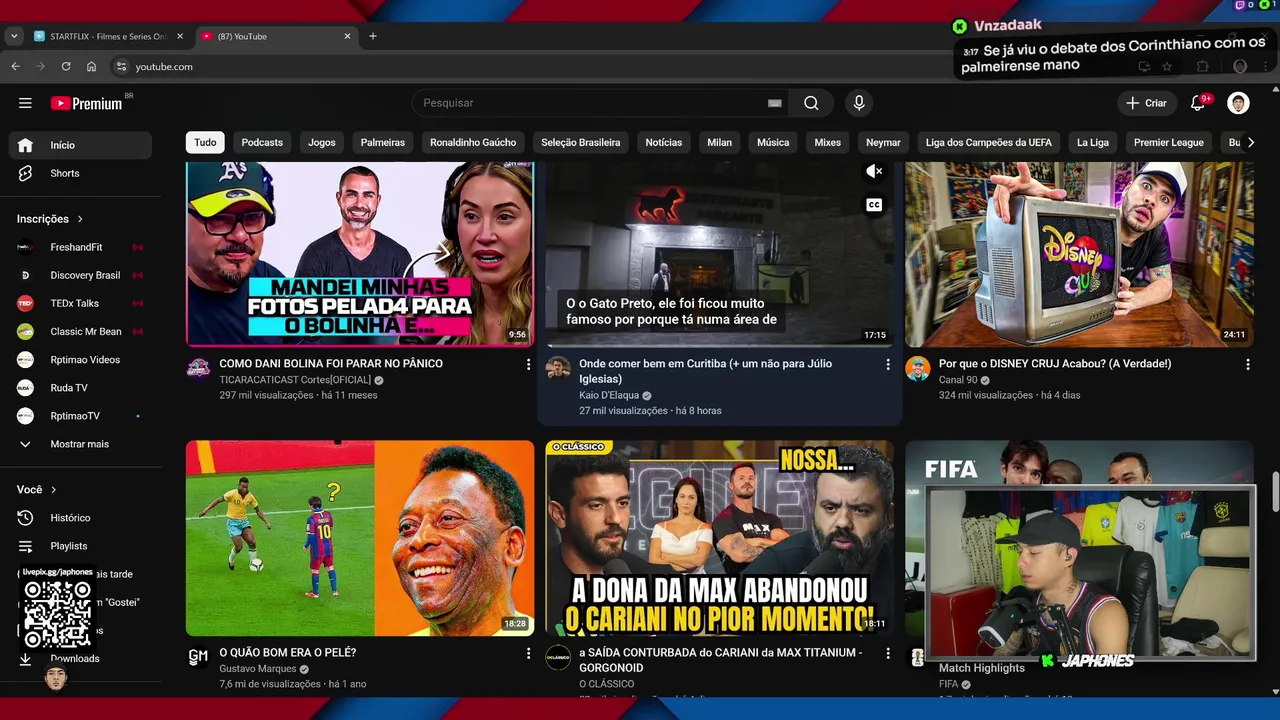Image resolution: width=1280 pixels, height=720 pixels.
Task: Go to Início in the sidebar
Action: [81, 145]
